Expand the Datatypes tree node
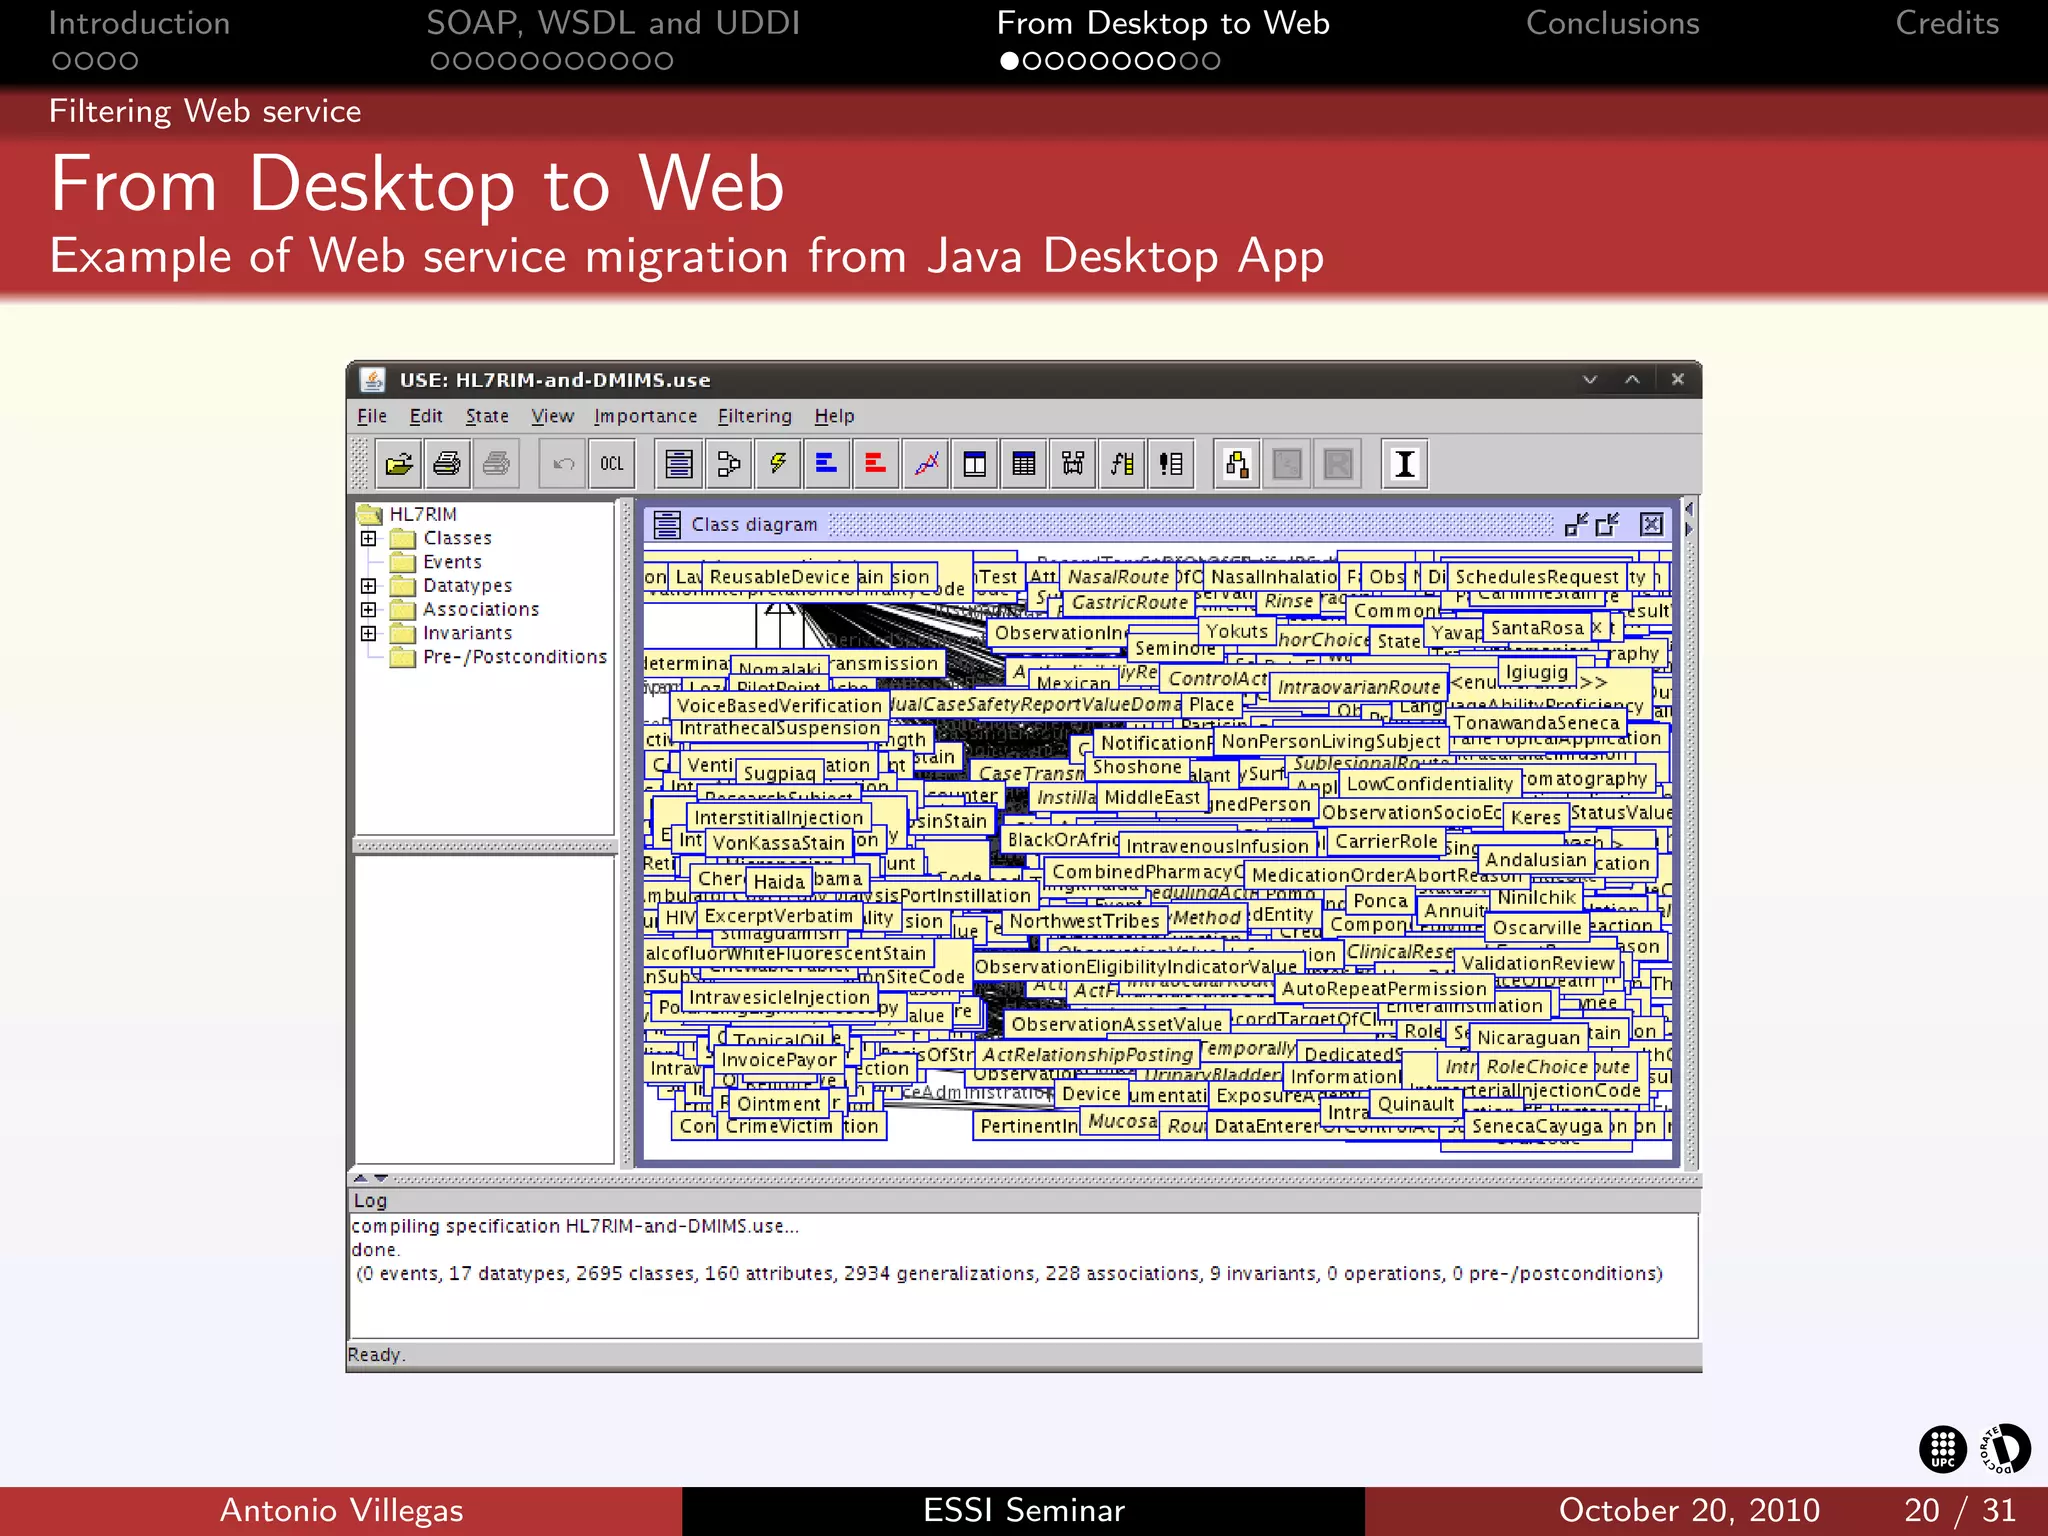 pyautogui.click(x=369, y=586)
